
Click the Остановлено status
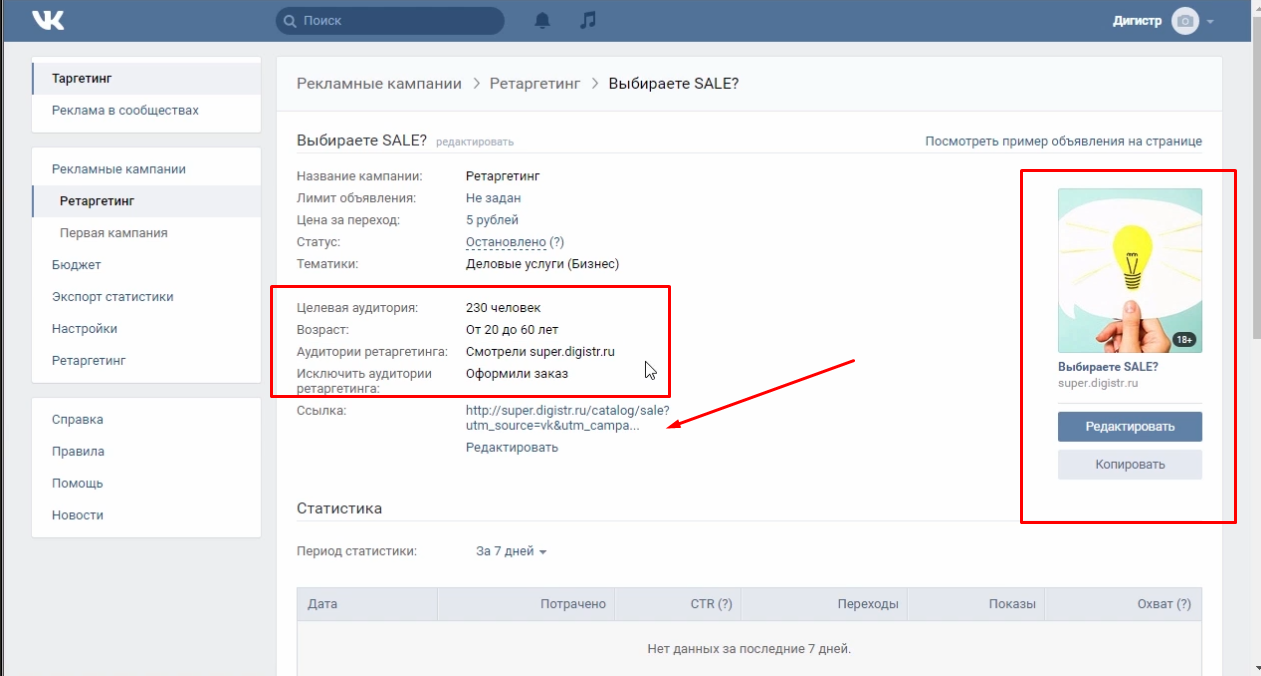pos(506,242)
